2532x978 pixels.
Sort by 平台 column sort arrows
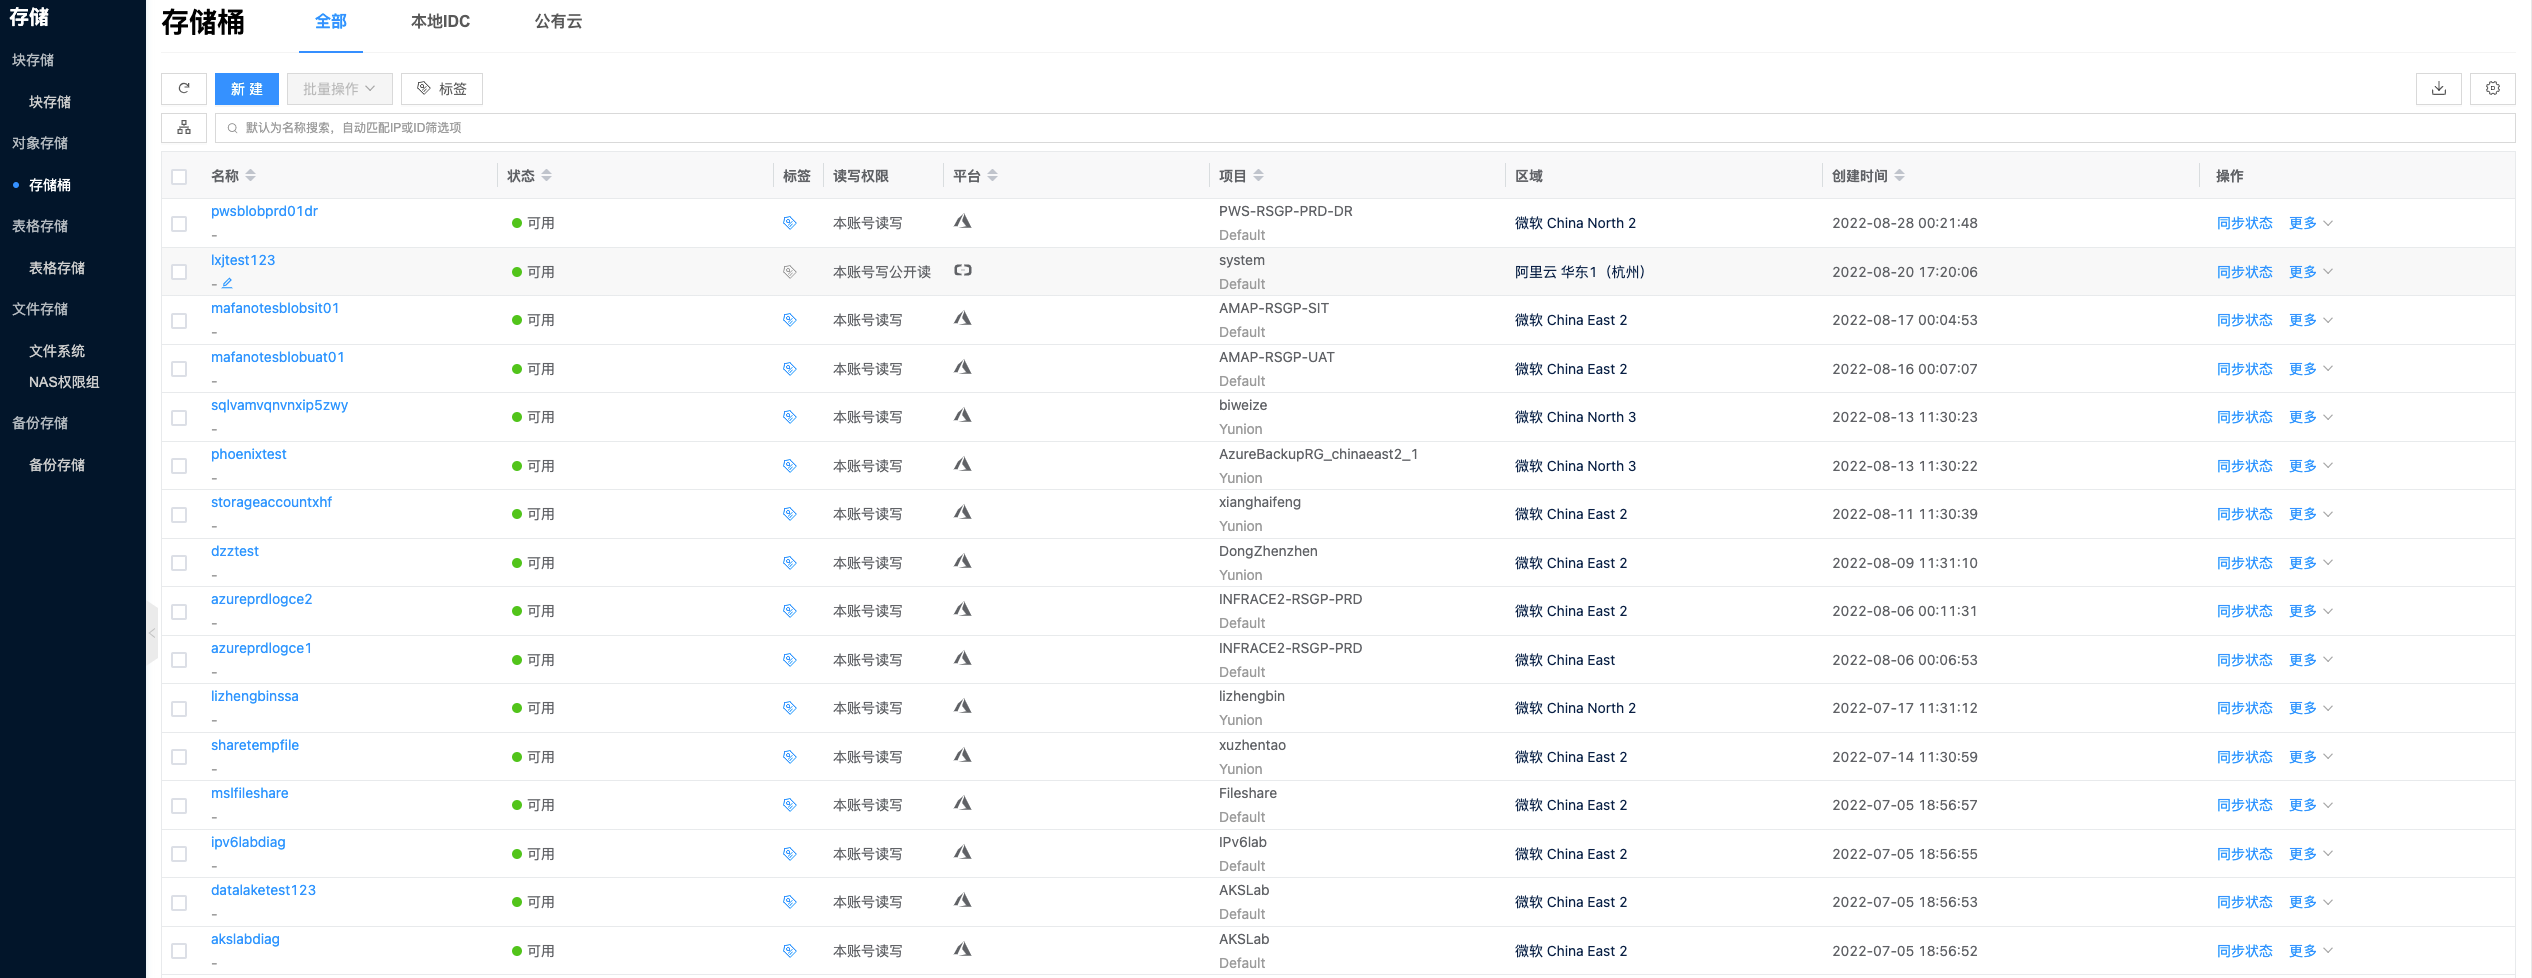993,176
